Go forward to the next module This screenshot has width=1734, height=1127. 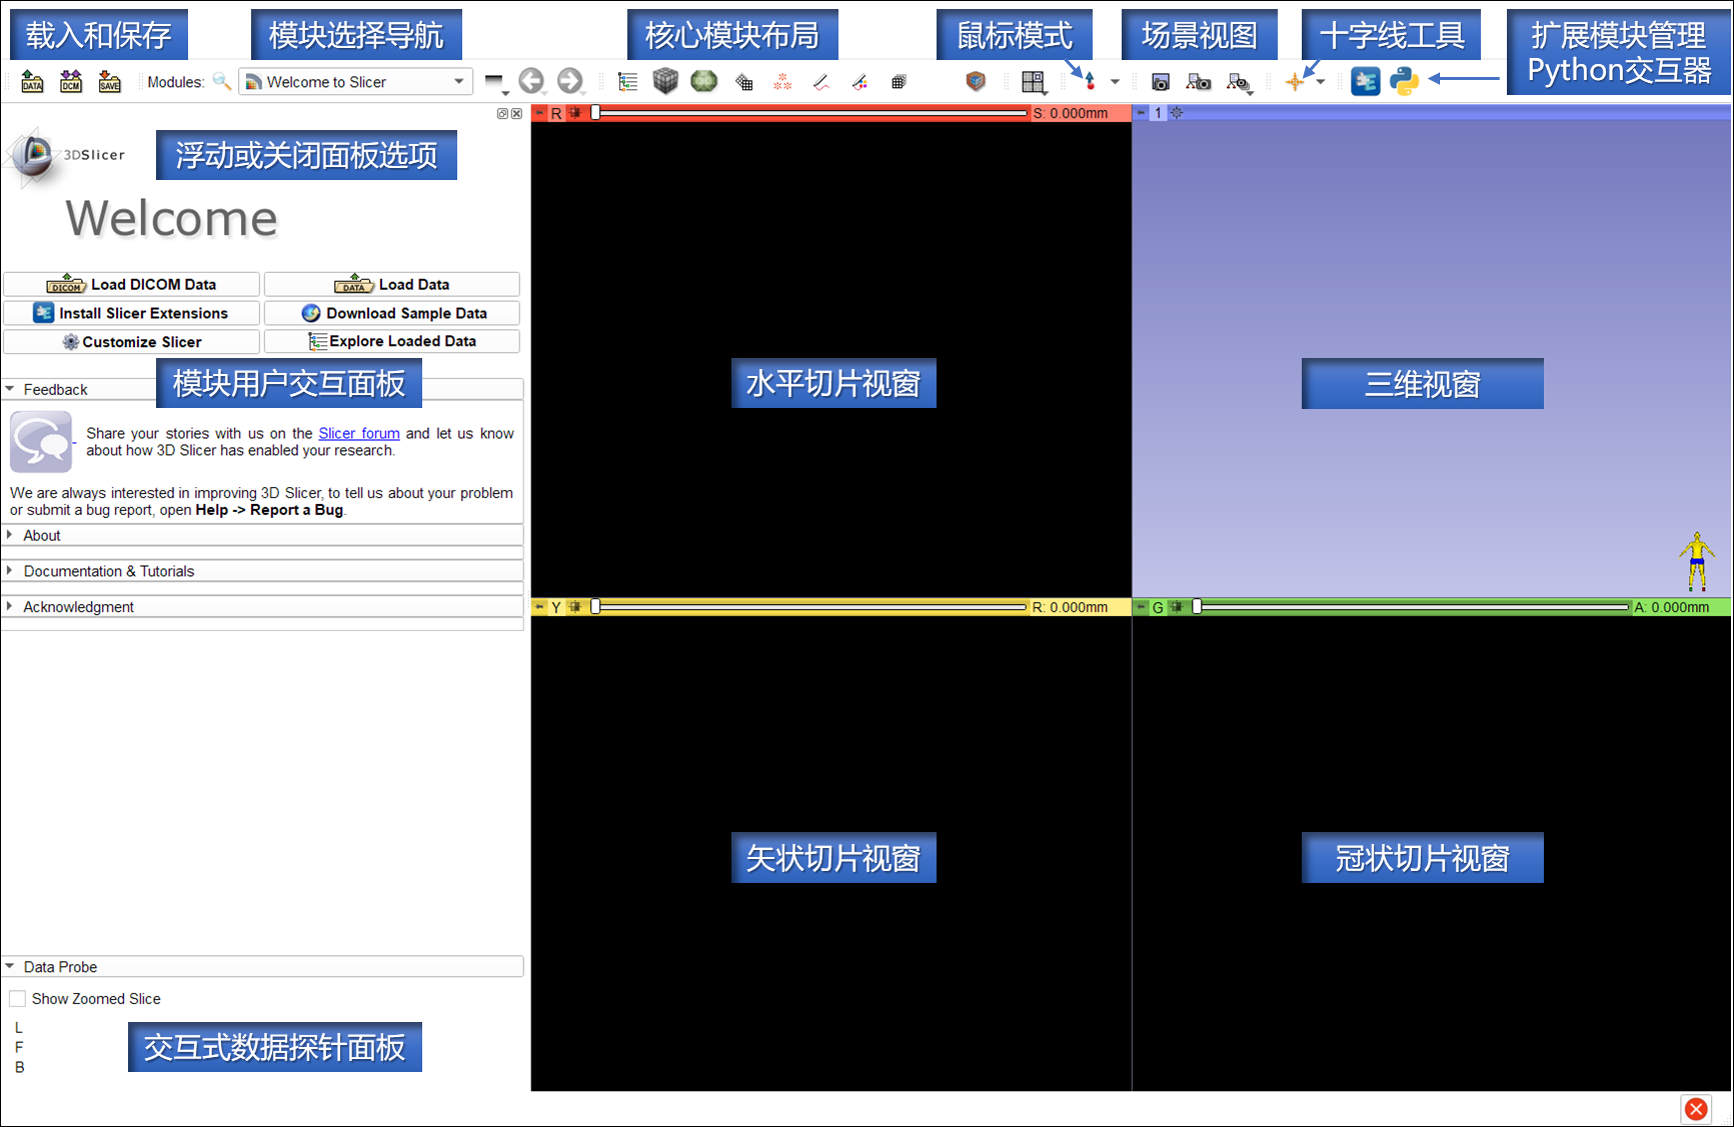click(x=570, y=81)
